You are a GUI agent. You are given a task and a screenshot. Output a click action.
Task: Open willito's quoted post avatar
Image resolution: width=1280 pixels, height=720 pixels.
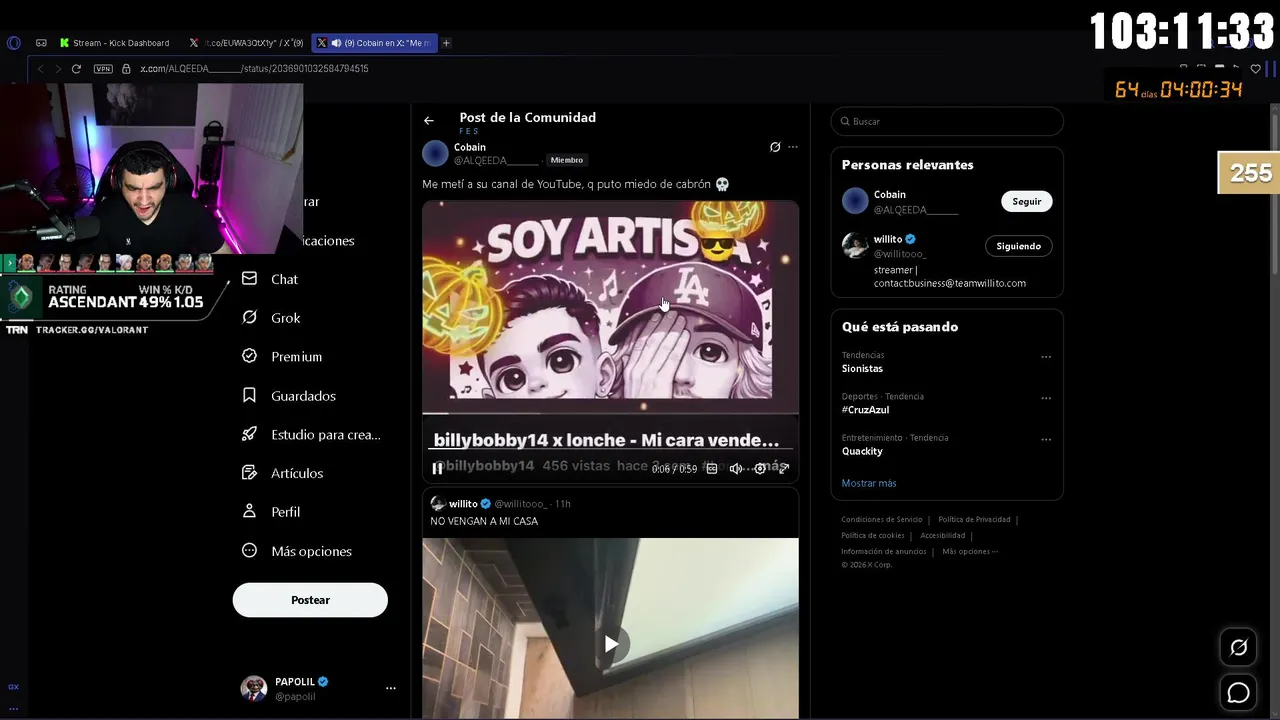pos(438,504)
